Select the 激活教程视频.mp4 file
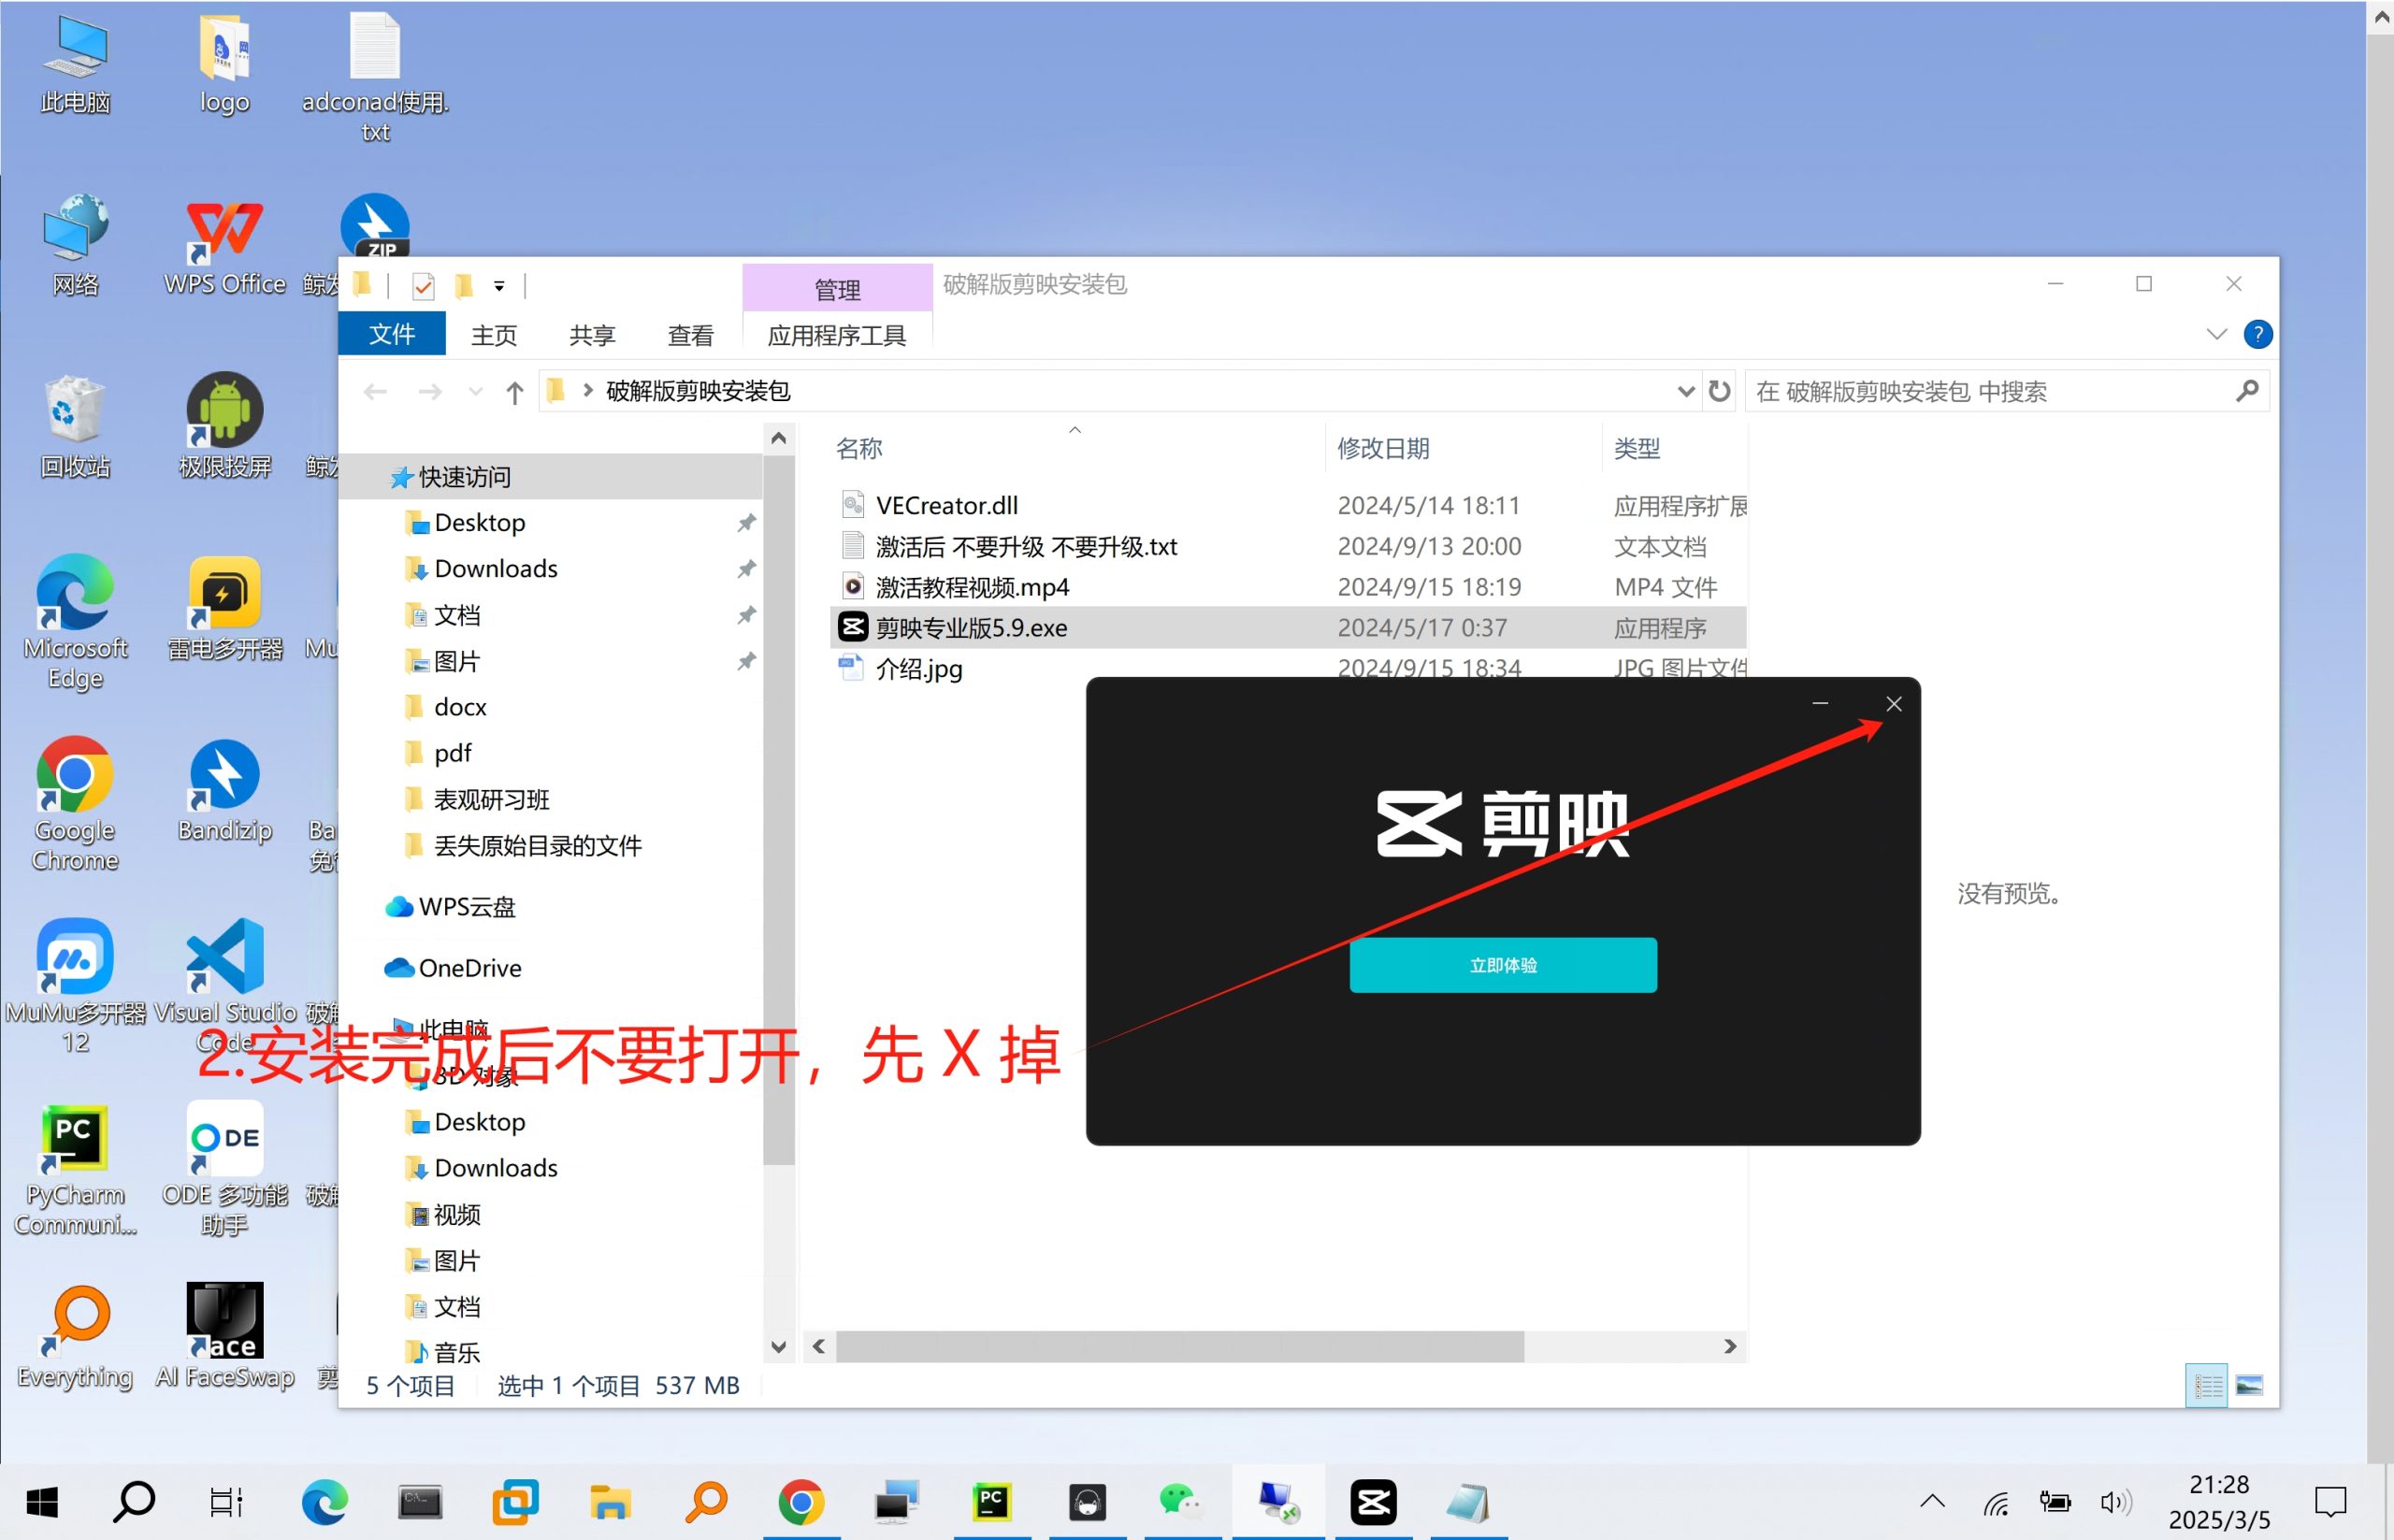The image size is (2394, 1540). 1288,587
